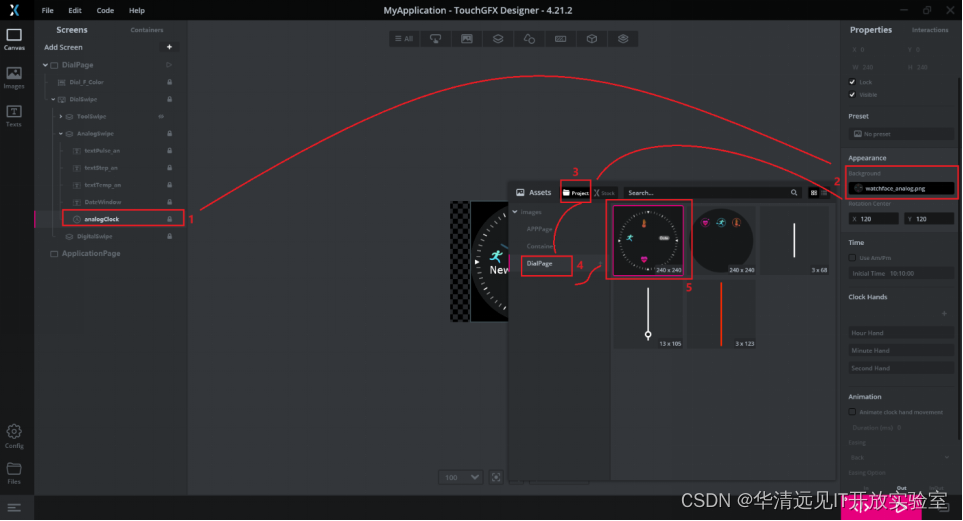963x521 pixels.
Task: Click the play icon beside DialPage screen
Action: [169, 65]
